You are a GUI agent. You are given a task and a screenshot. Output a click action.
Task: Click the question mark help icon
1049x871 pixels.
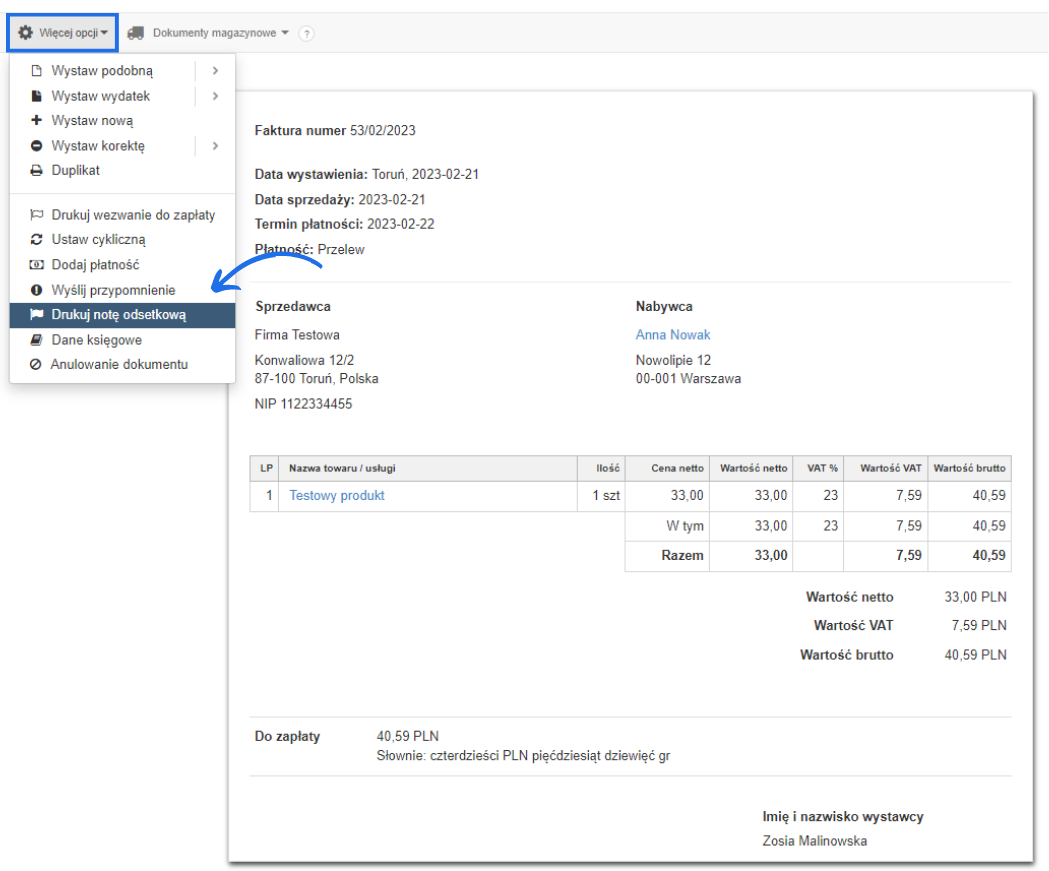306,33
